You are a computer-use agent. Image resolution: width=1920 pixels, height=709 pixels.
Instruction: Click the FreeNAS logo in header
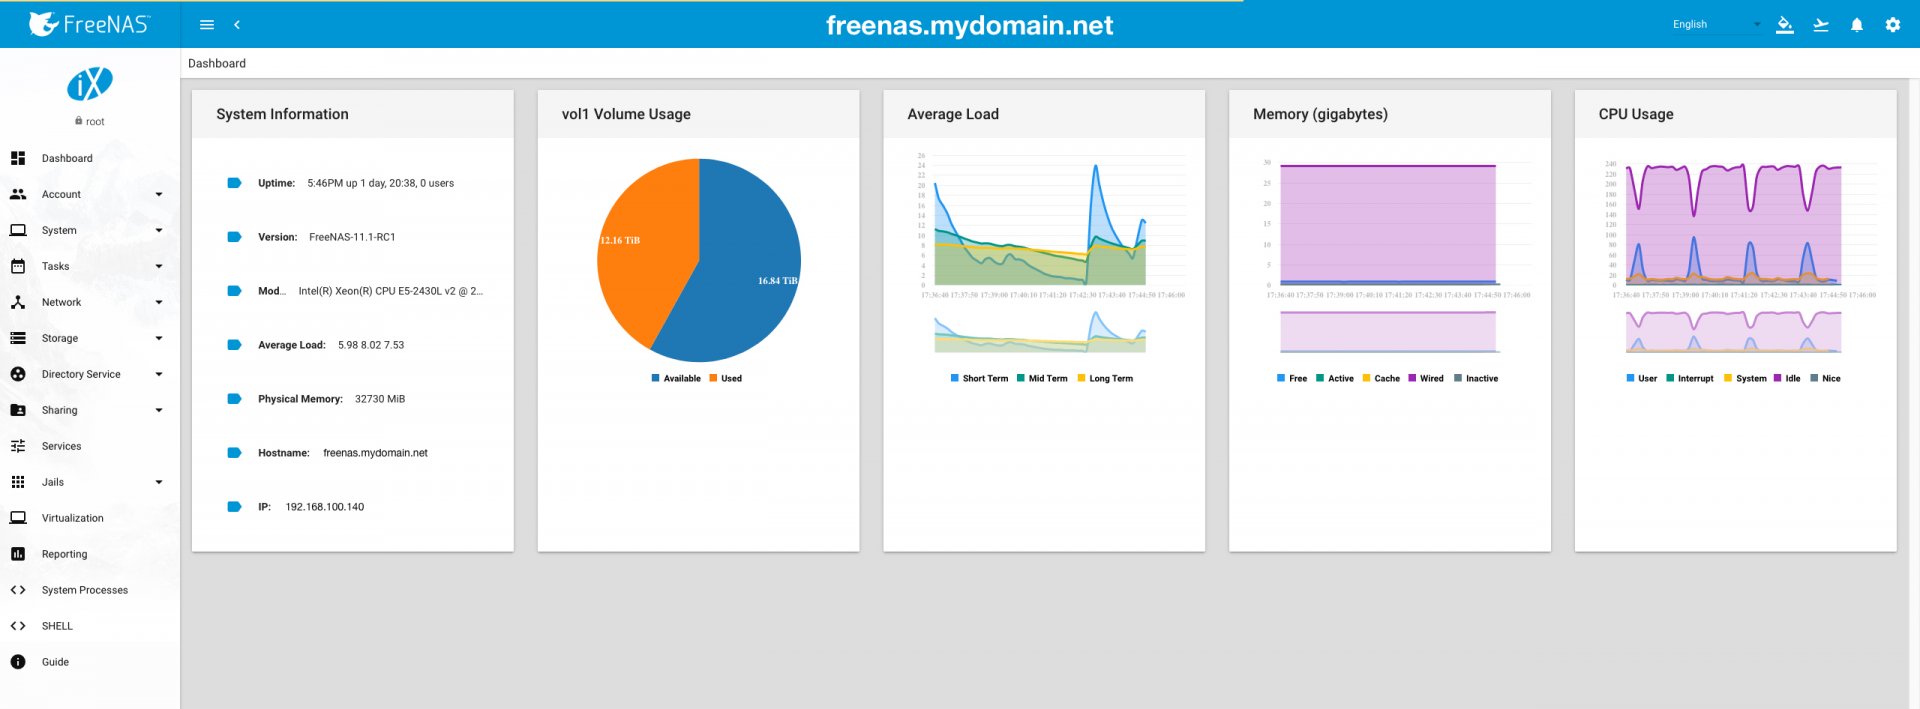(89, 24)
